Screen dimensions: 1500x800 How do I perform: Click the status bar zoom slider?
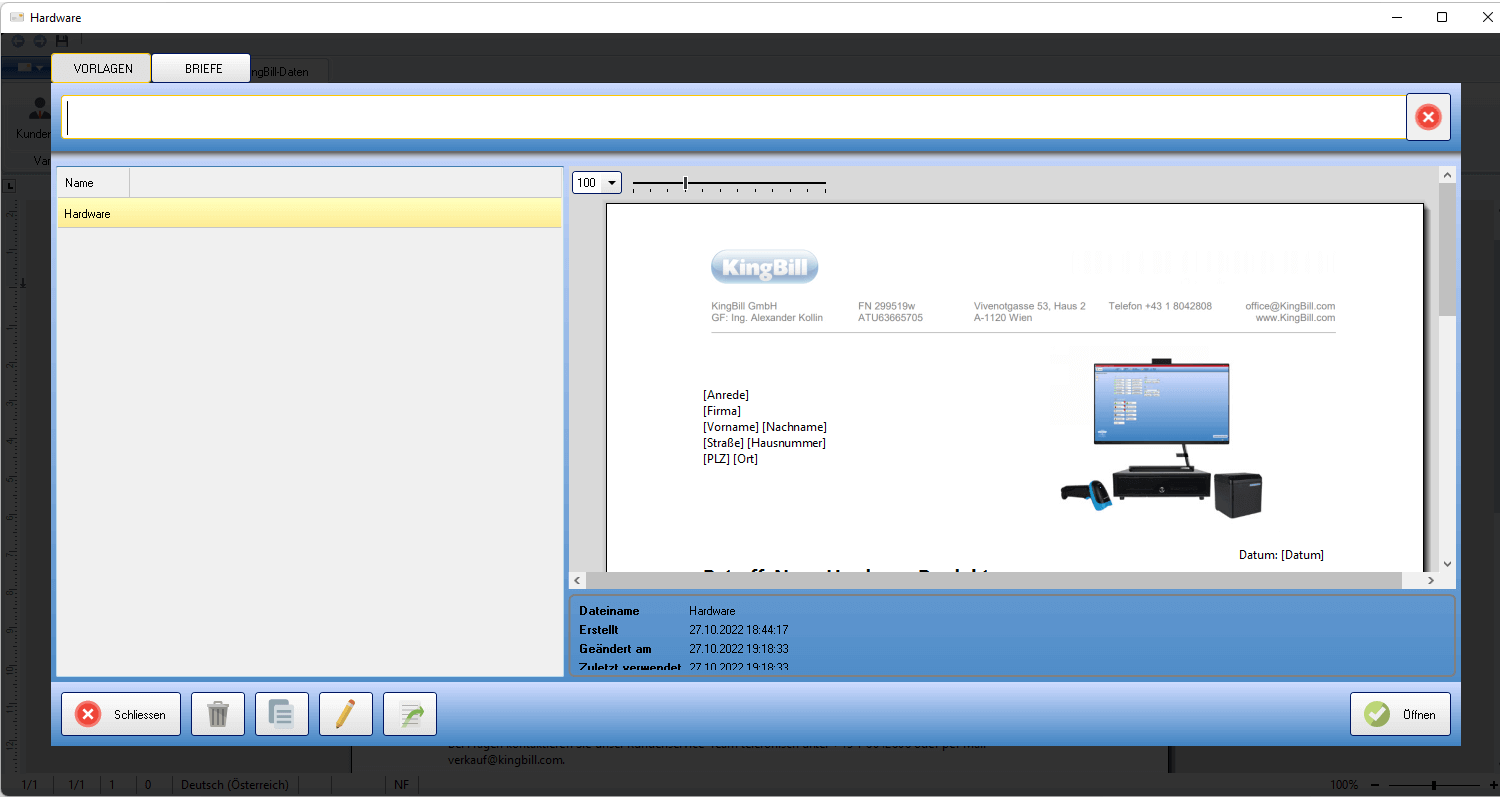click(x=1434, y=785)
